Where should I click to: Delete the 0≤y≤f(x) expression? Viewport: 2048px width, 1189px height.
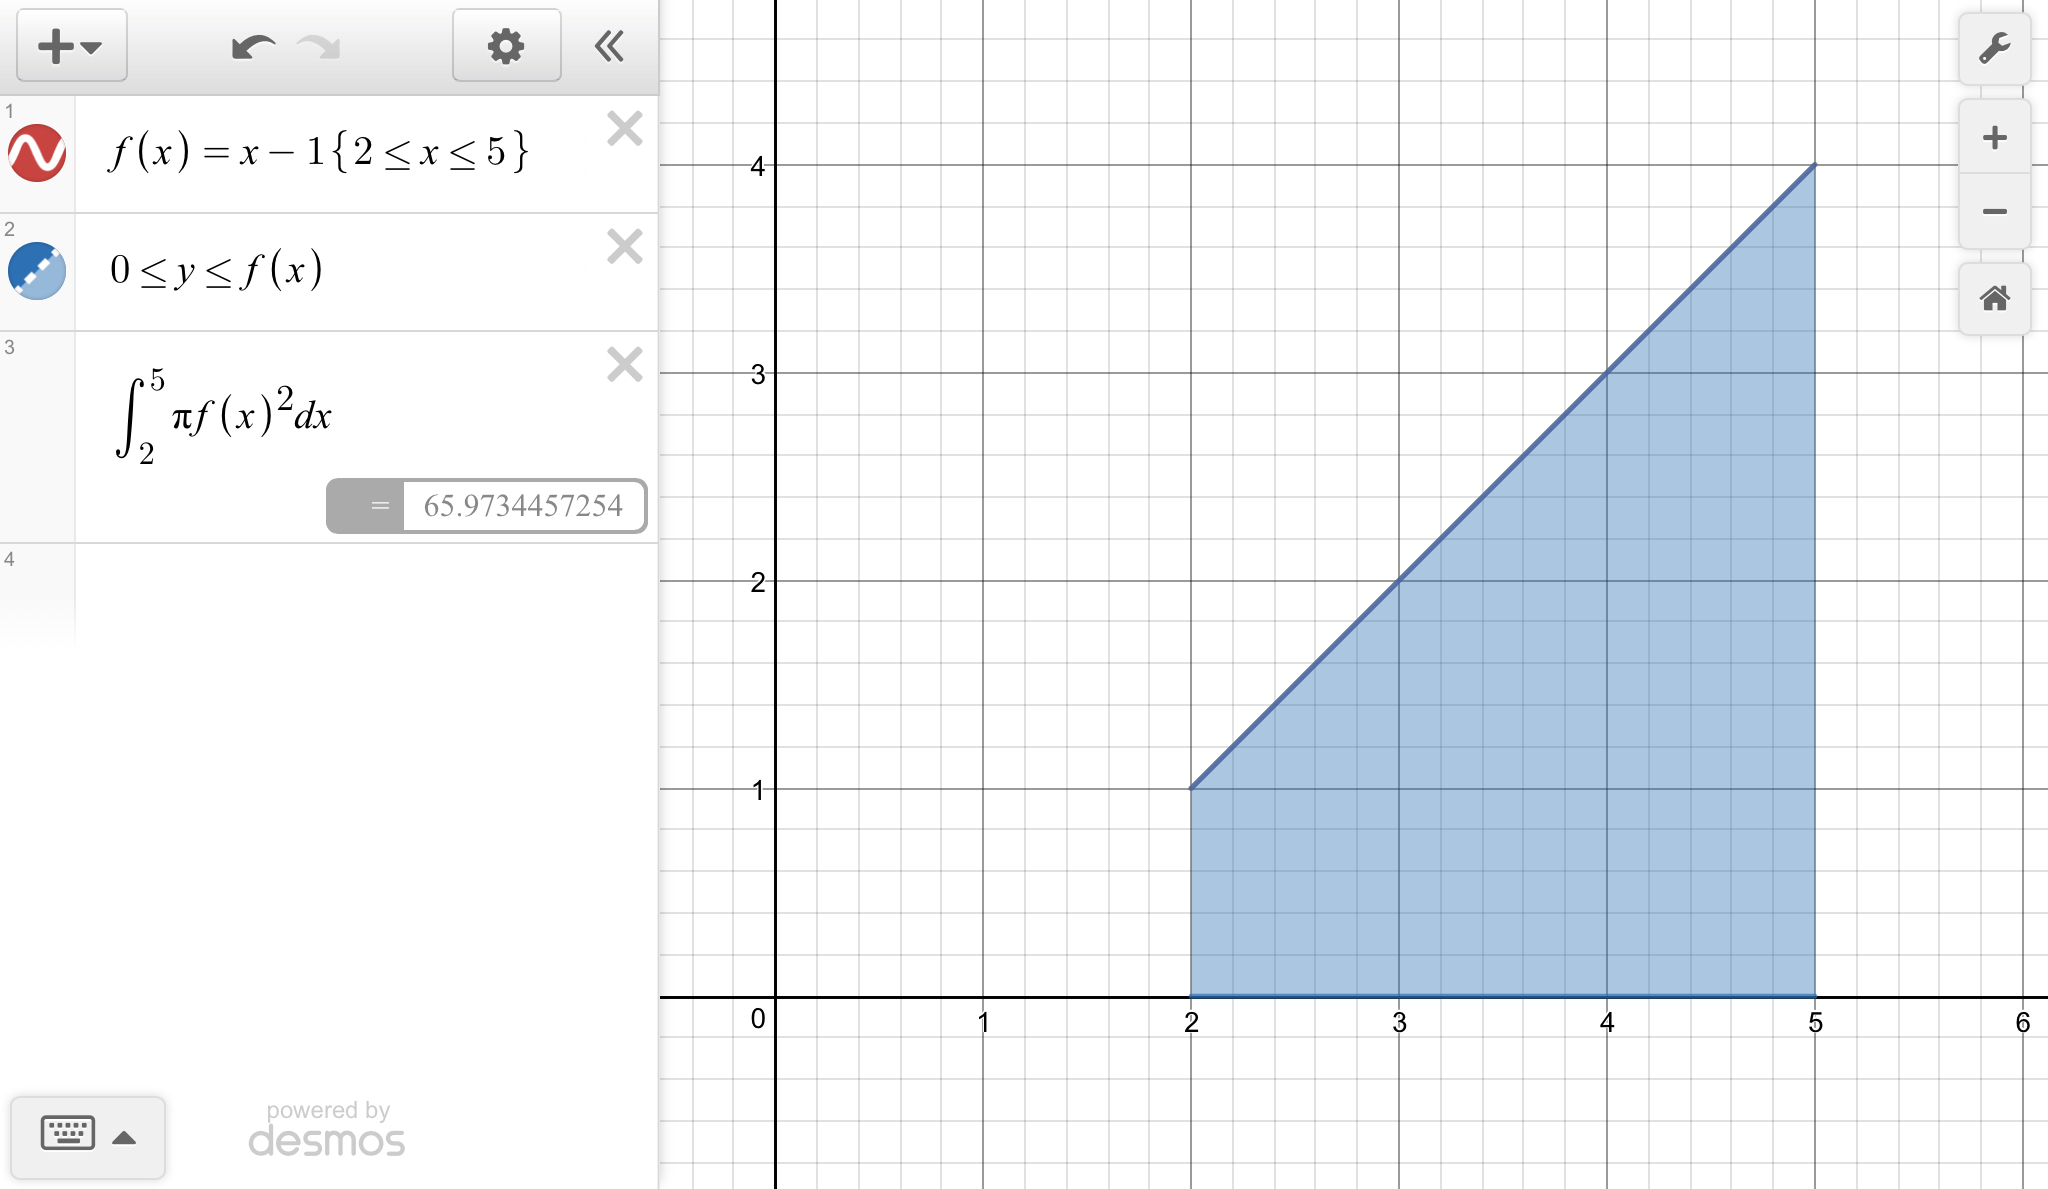[625, 247]
